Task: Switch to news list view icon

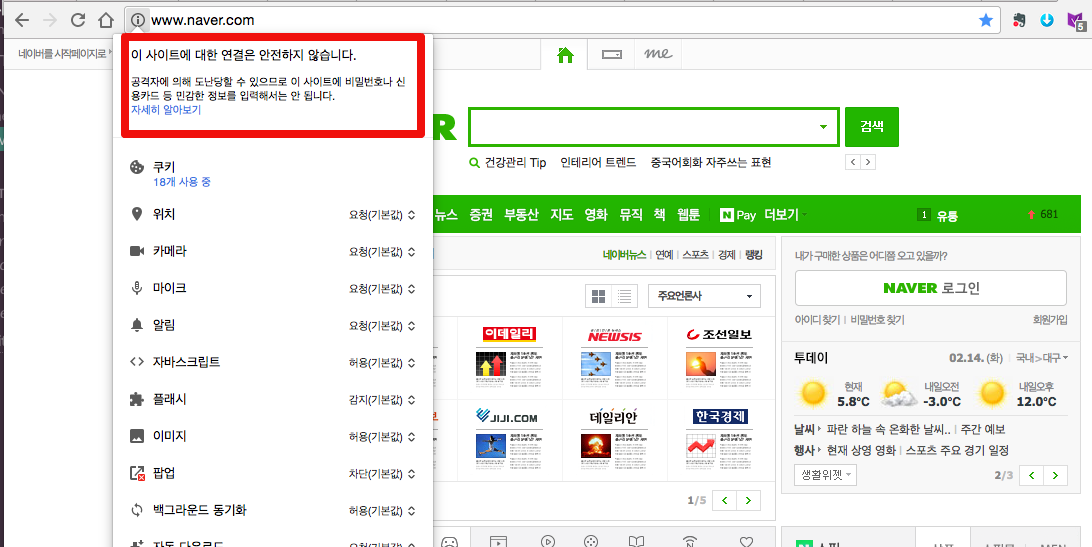Action: (x=625, y=297)
